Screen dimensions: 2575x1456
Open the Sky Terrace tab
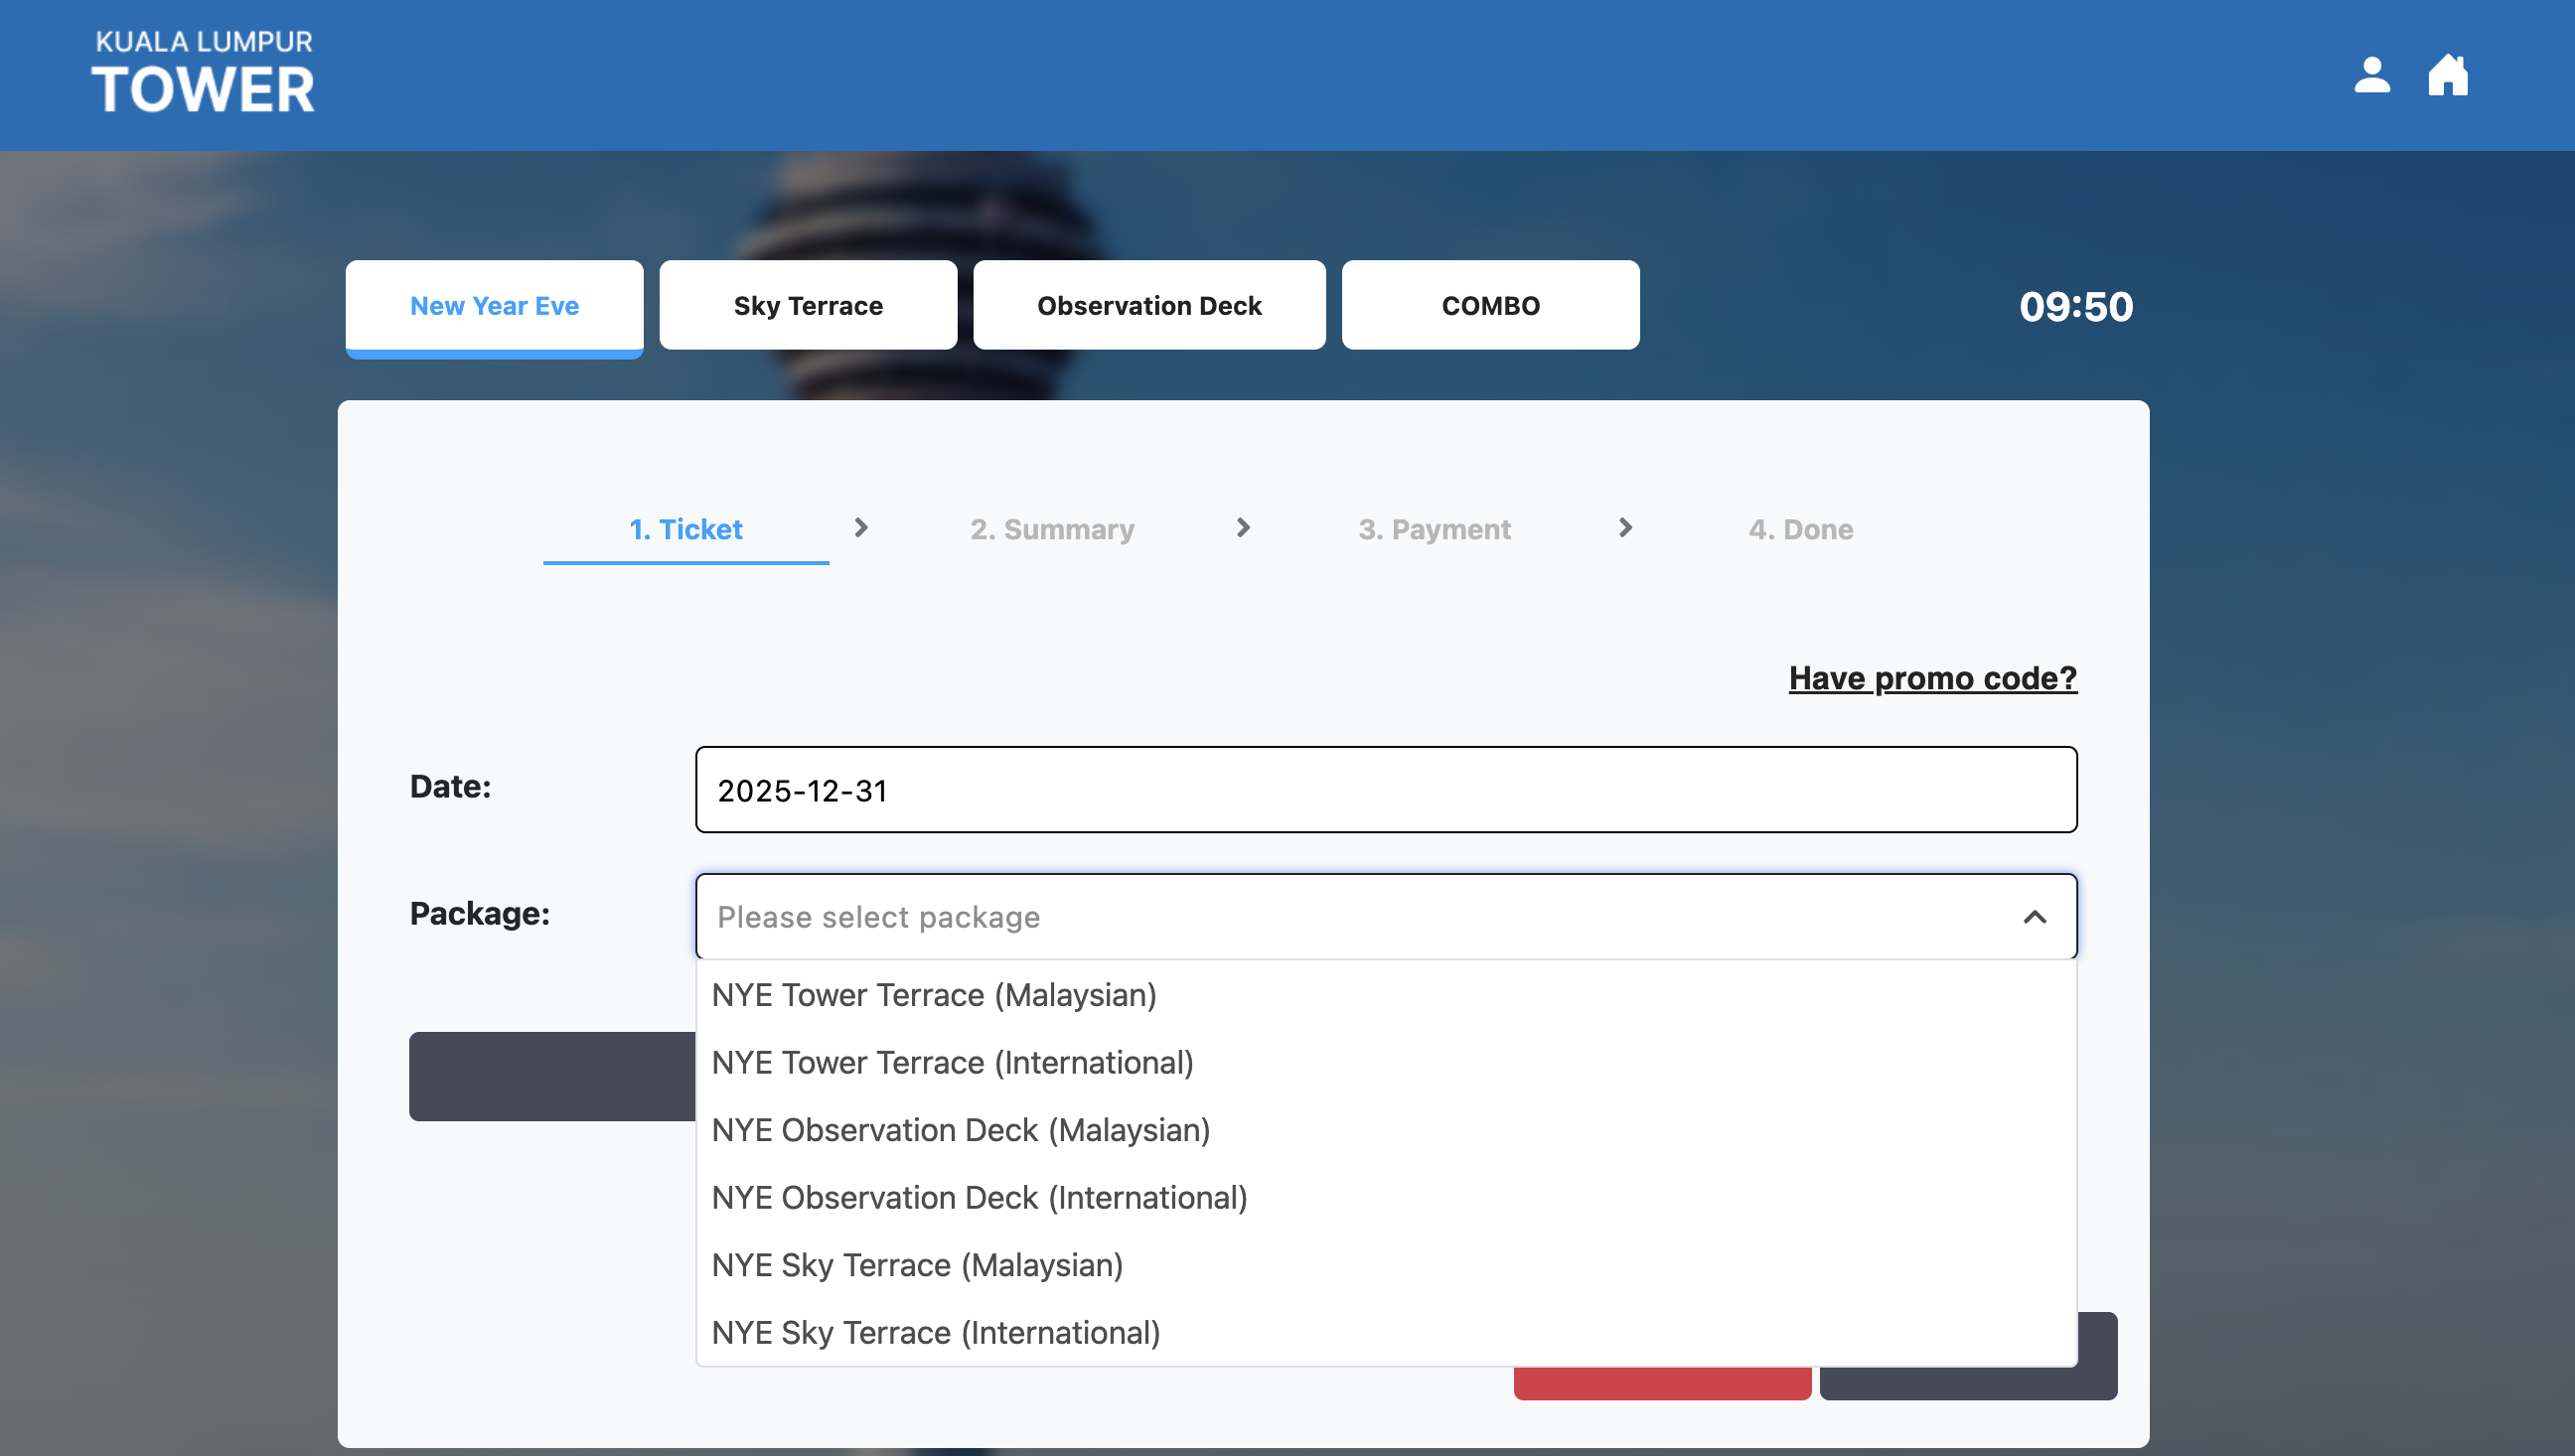(x=808, y=305)
